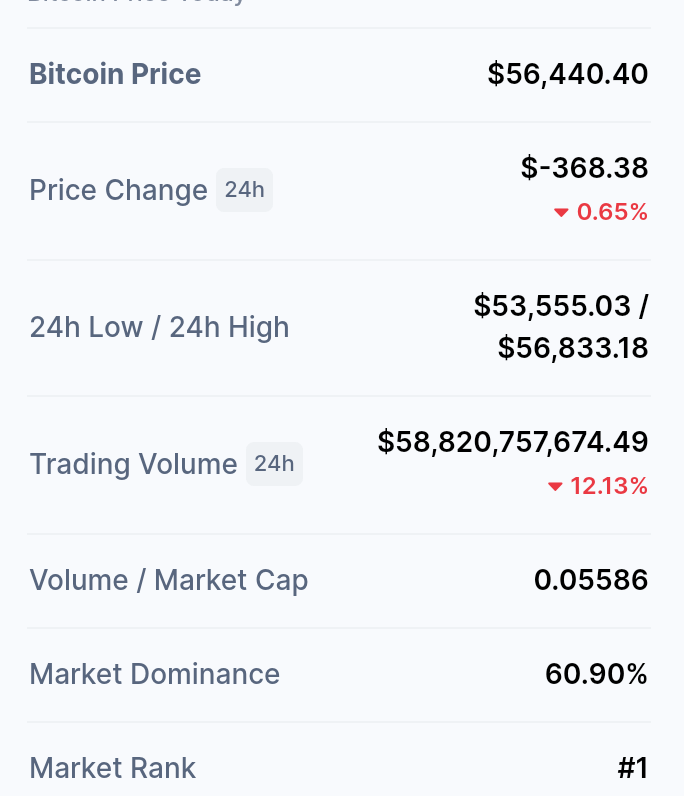The image size is (684, 796).
Task: Click the $58,820,757,674.49 volume value
Action: 513,442
